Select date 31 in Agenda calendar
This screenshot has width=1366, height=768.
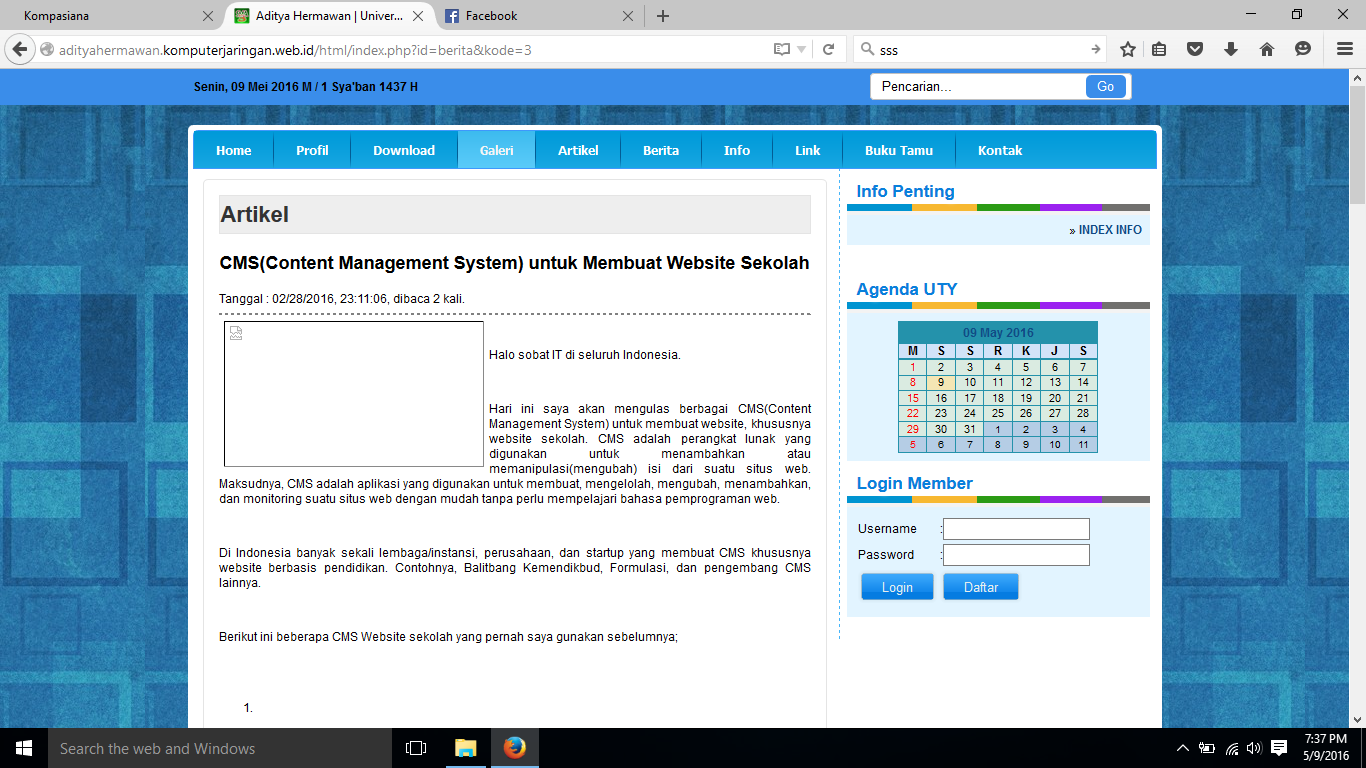[969, 429]
